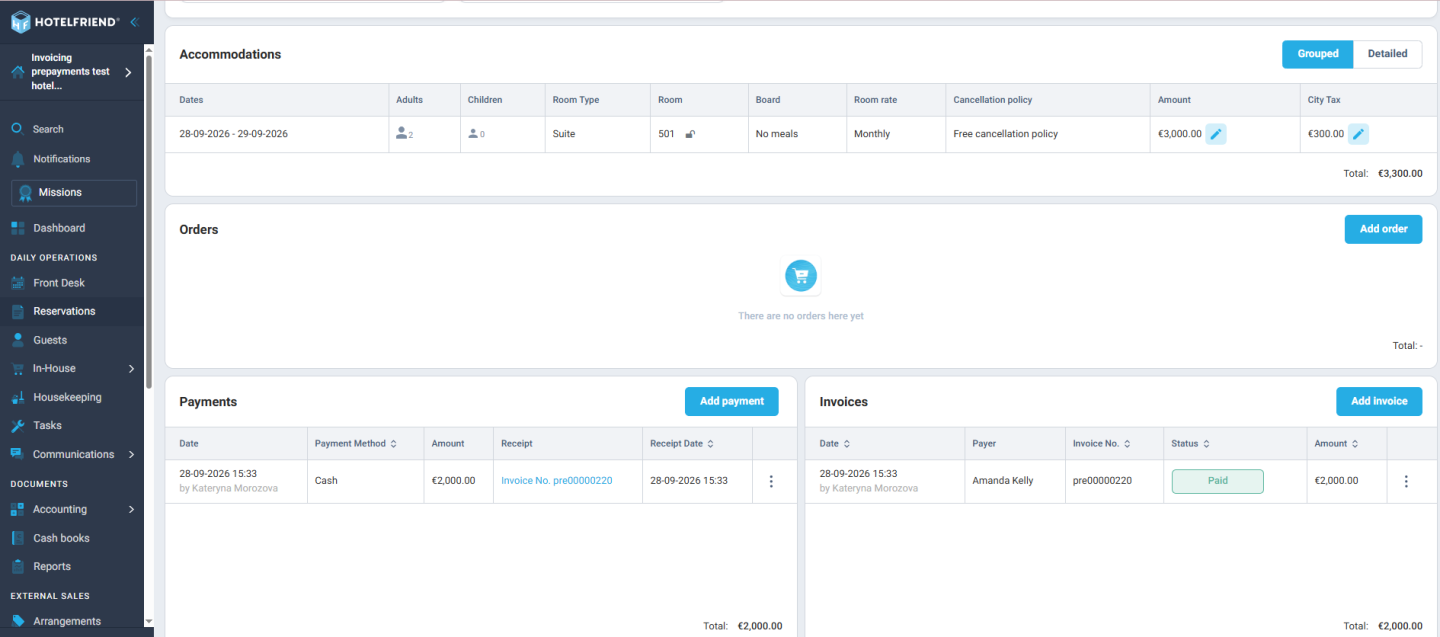The width and height of the screenshot is (1440, 637).
Task: Expand hotel selector chevron
Action: 128,72
